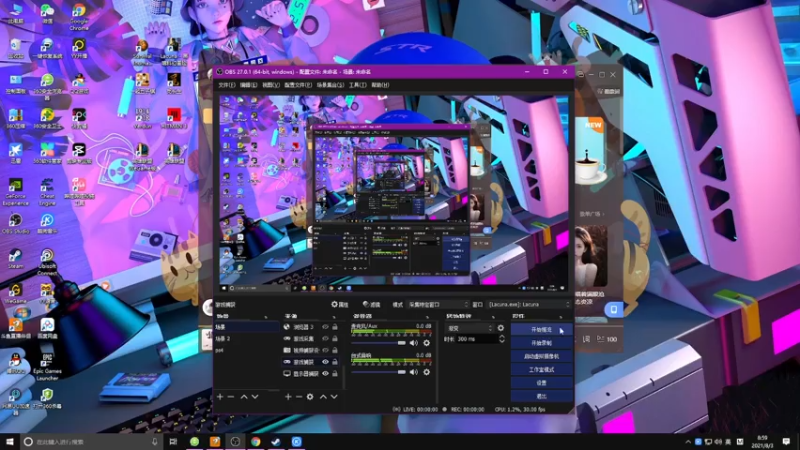Pop out the Audio Mixer dock panel
Screen dimensions: 800x450
tap(430, 317)
